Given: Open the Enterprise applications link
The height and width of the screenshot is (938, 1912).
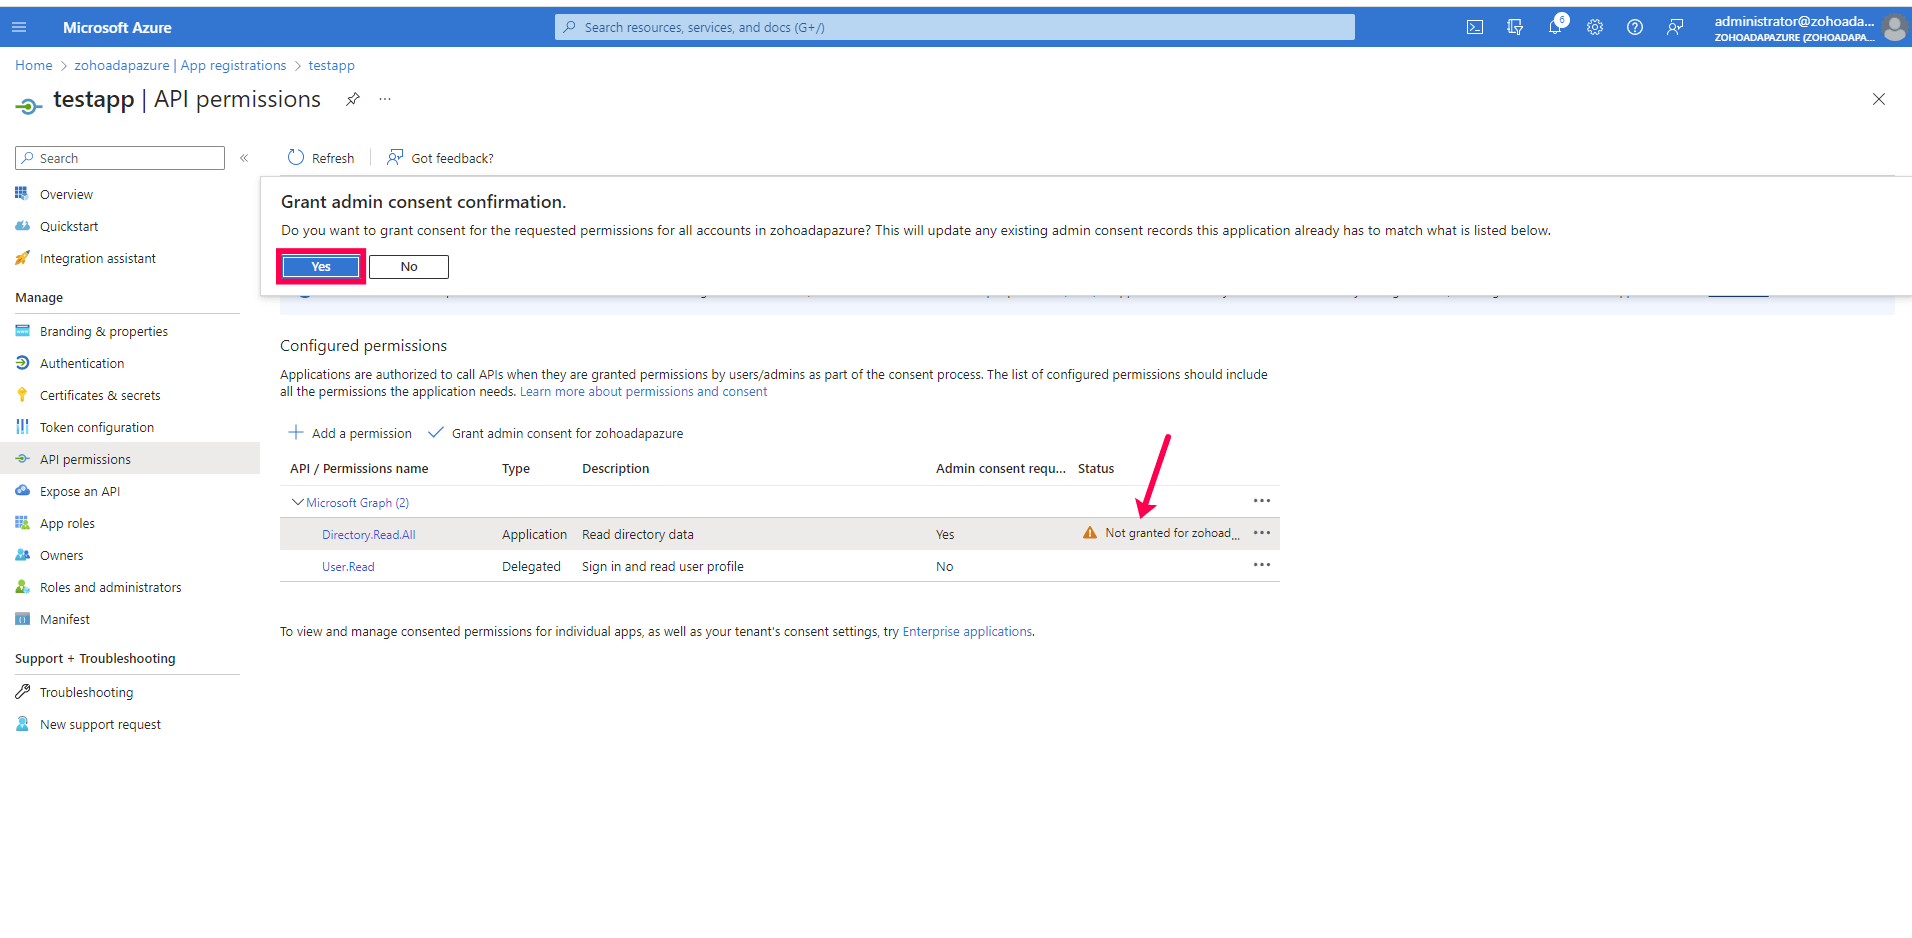Looking at the screenshot, I should (967, 632).
